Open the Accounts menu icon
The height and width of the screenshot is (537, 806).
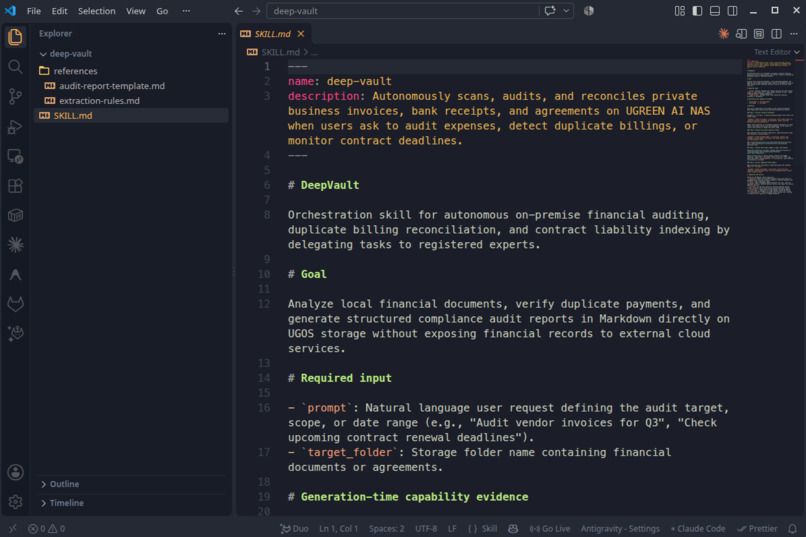[x=15, y=472]
